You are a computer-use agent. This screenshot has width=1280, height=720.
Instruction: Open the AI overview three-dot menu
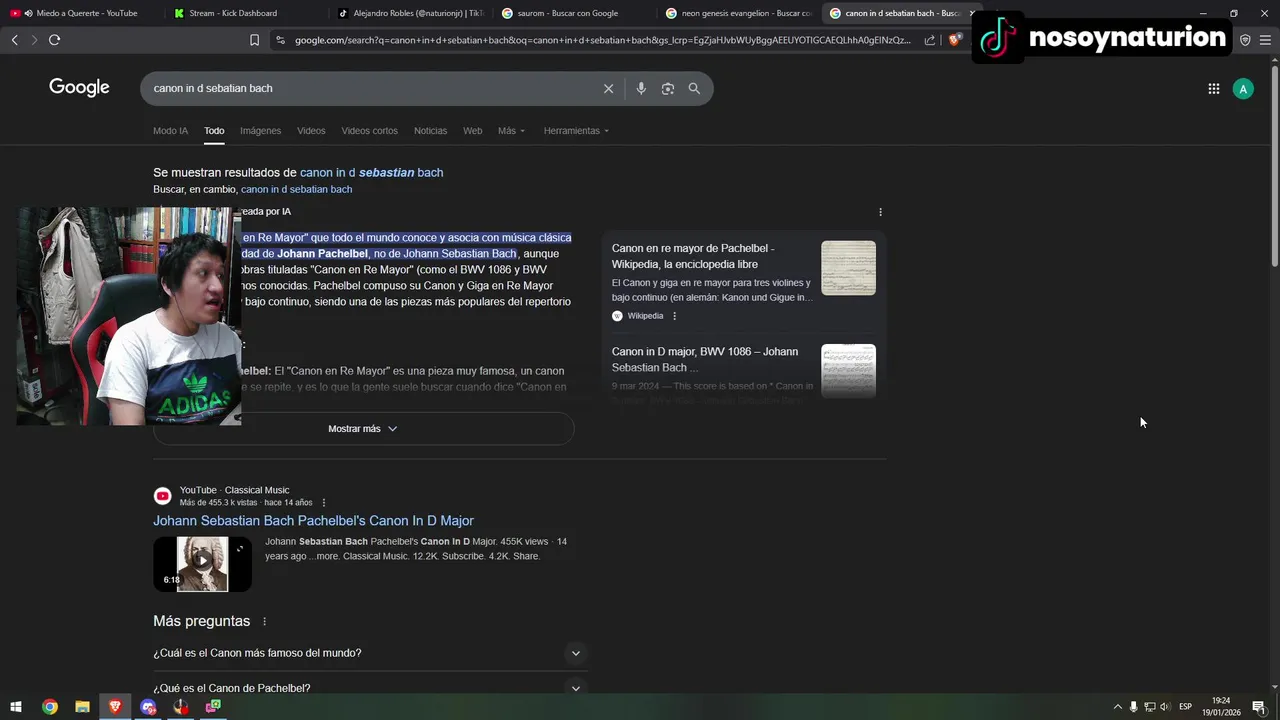(x=880, y=212)
